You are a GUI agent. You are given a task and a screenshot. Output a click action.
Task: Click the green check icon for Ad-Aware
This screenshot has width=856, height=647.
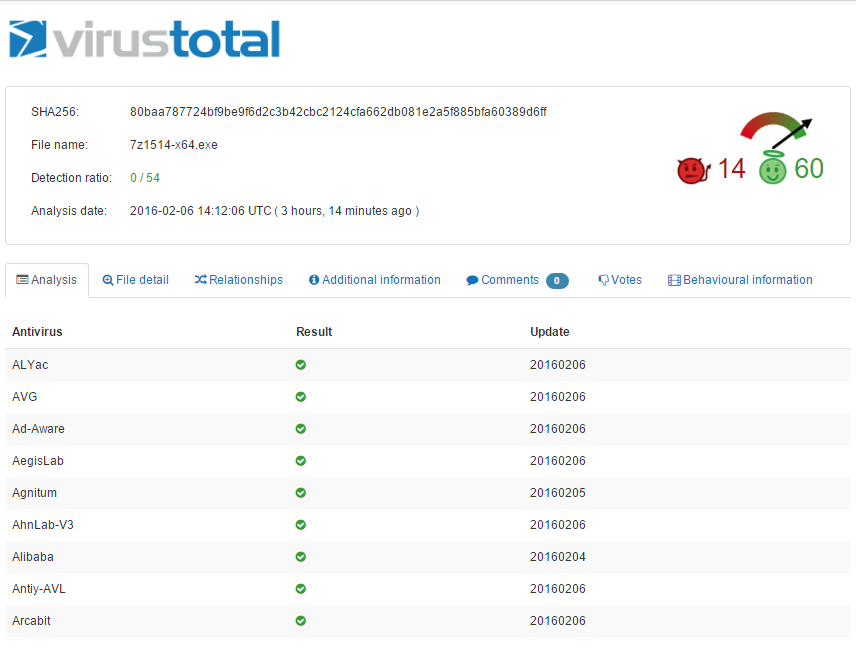pyautogui.click(x=300, y=429)
